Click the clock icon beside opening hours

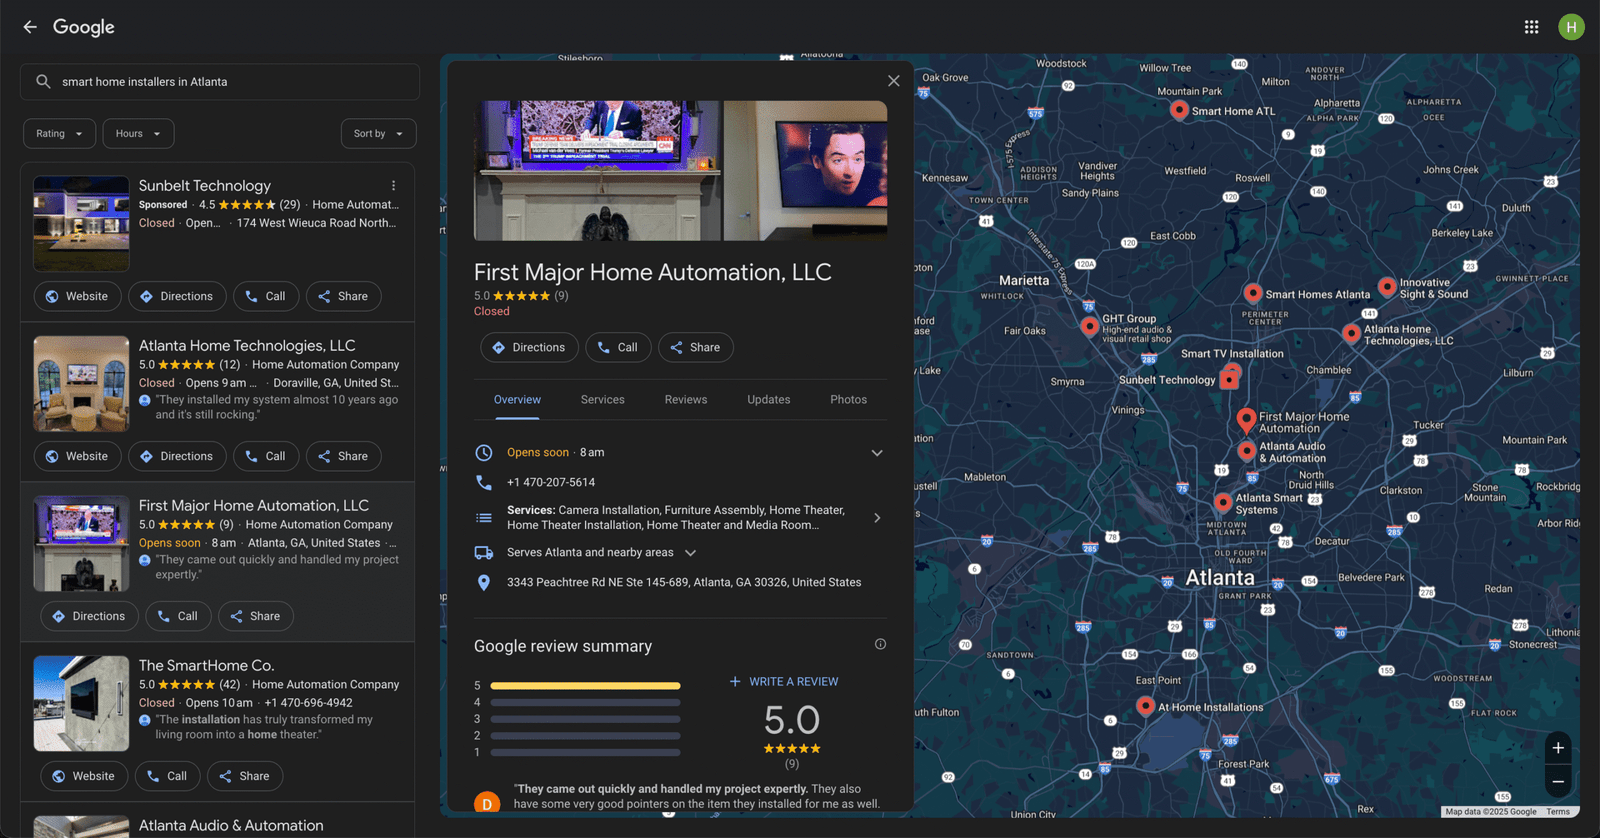(484, 452)
